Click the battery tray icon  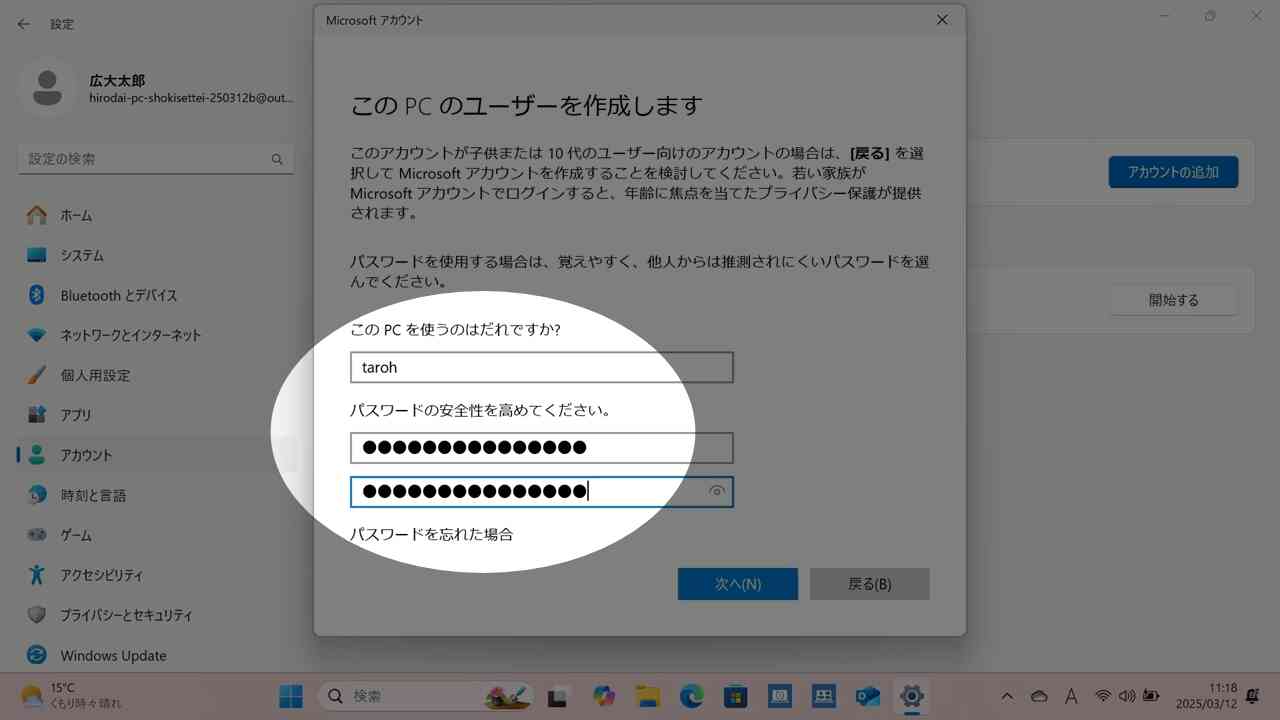pos(1151,696)
